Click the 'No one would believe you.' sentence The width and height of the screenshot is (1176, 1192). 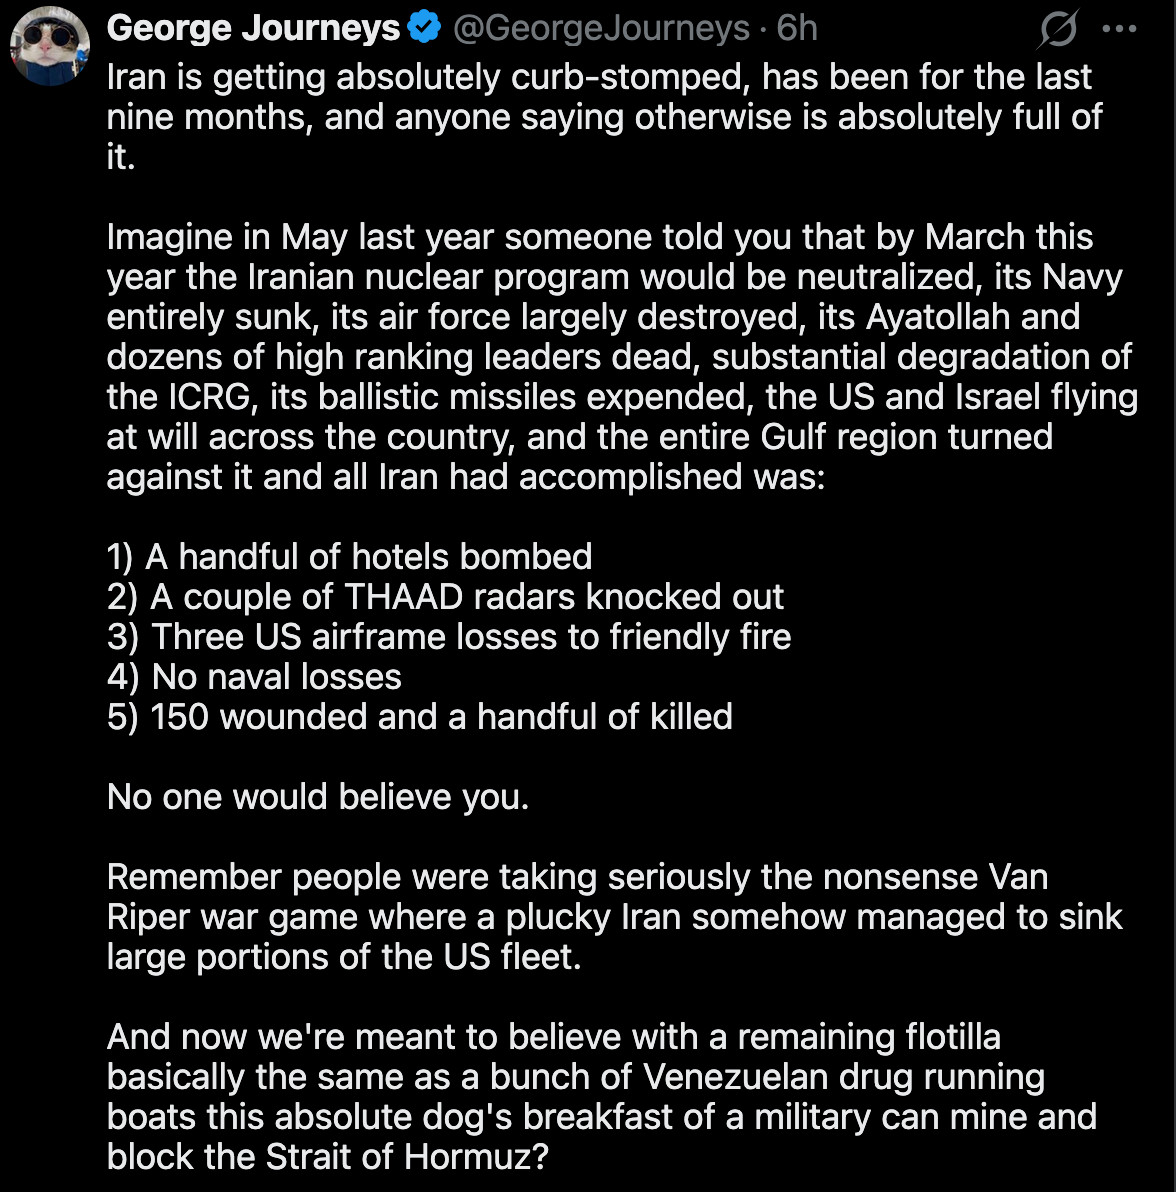[x=318, y=797]
